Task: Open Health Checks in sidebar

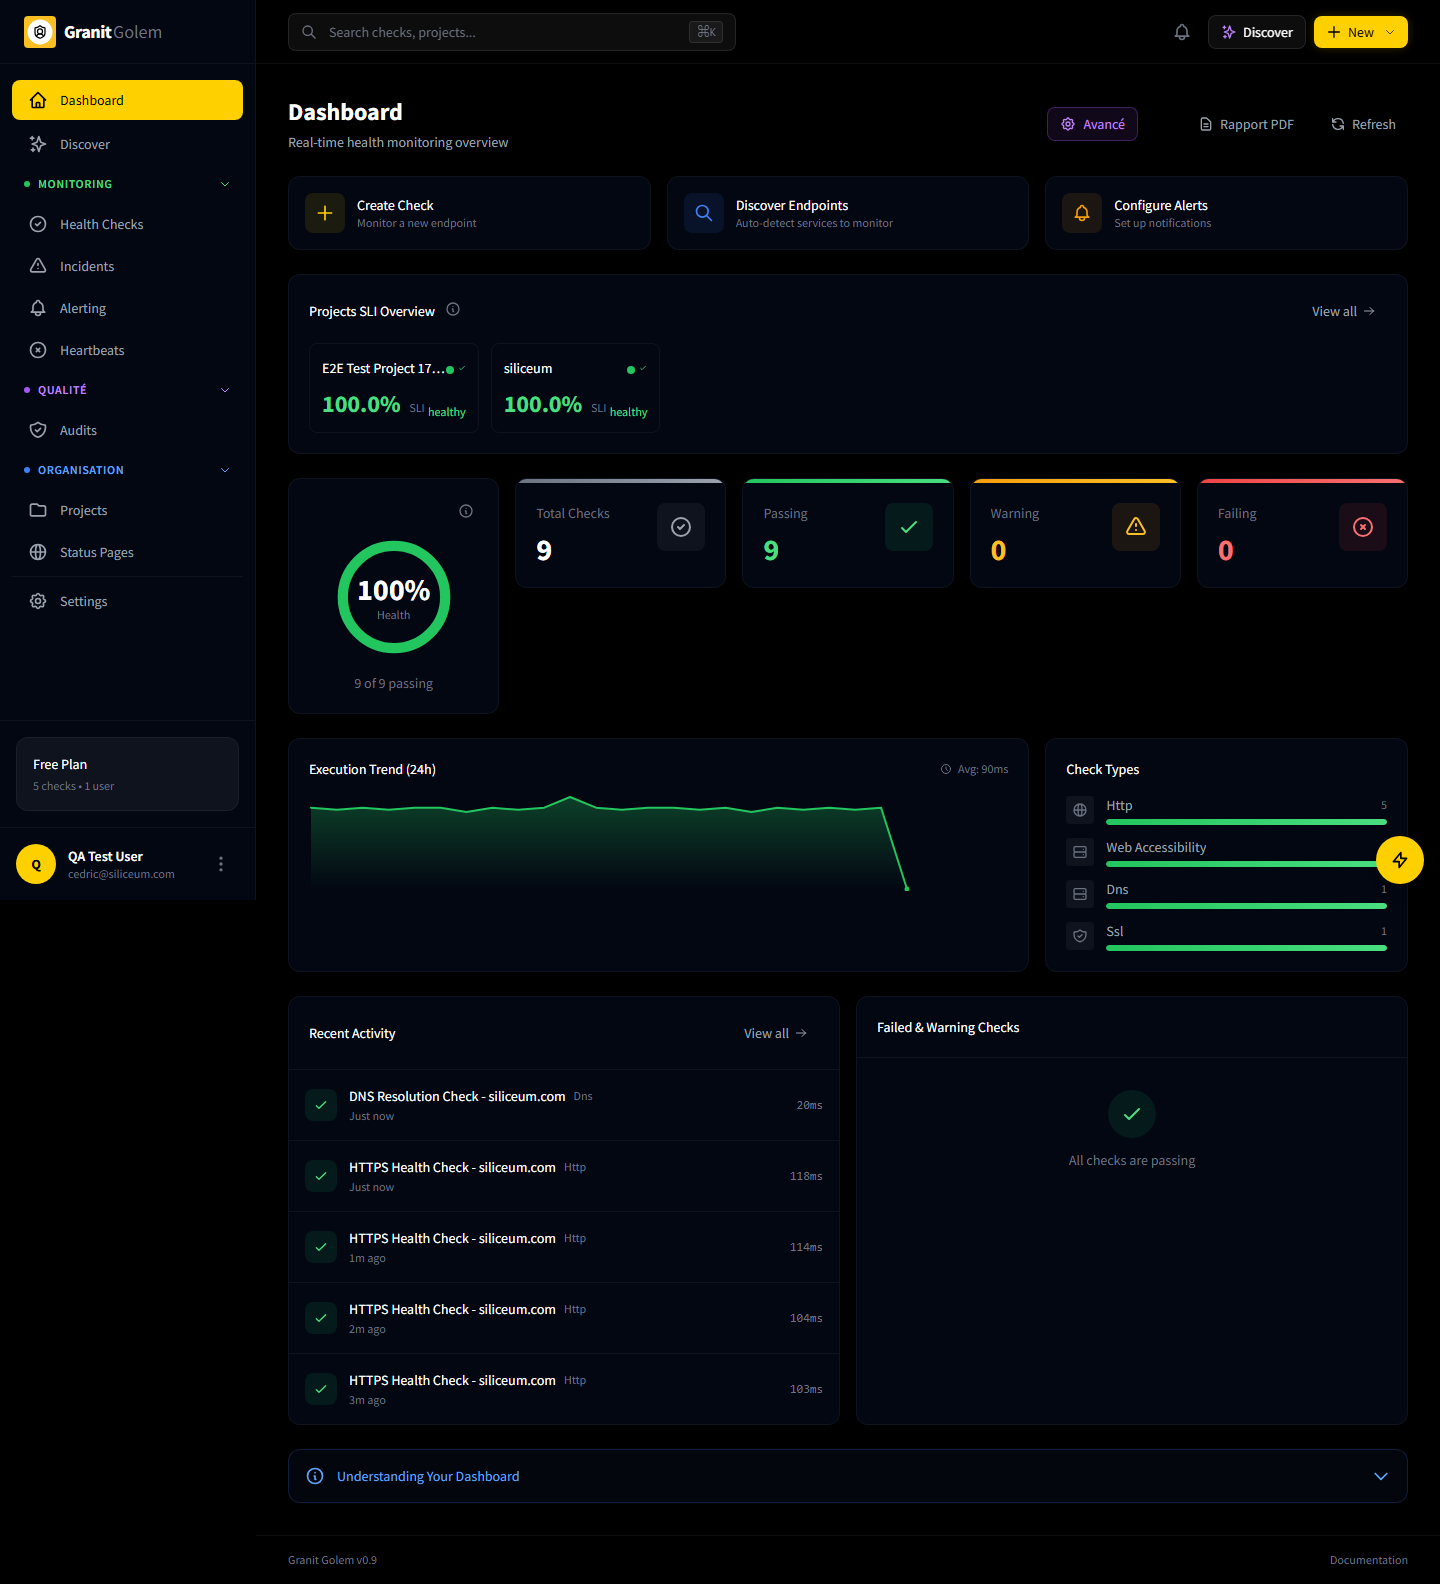Action: tap(127, 224)
